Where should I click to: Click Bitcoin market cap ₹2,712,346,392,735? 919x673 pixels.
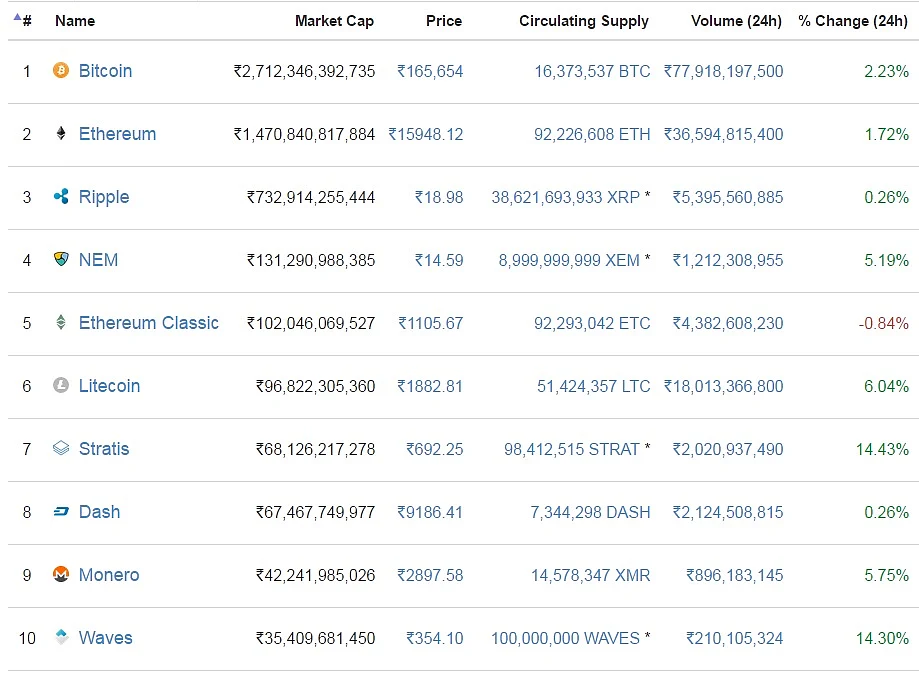(304, 72)
